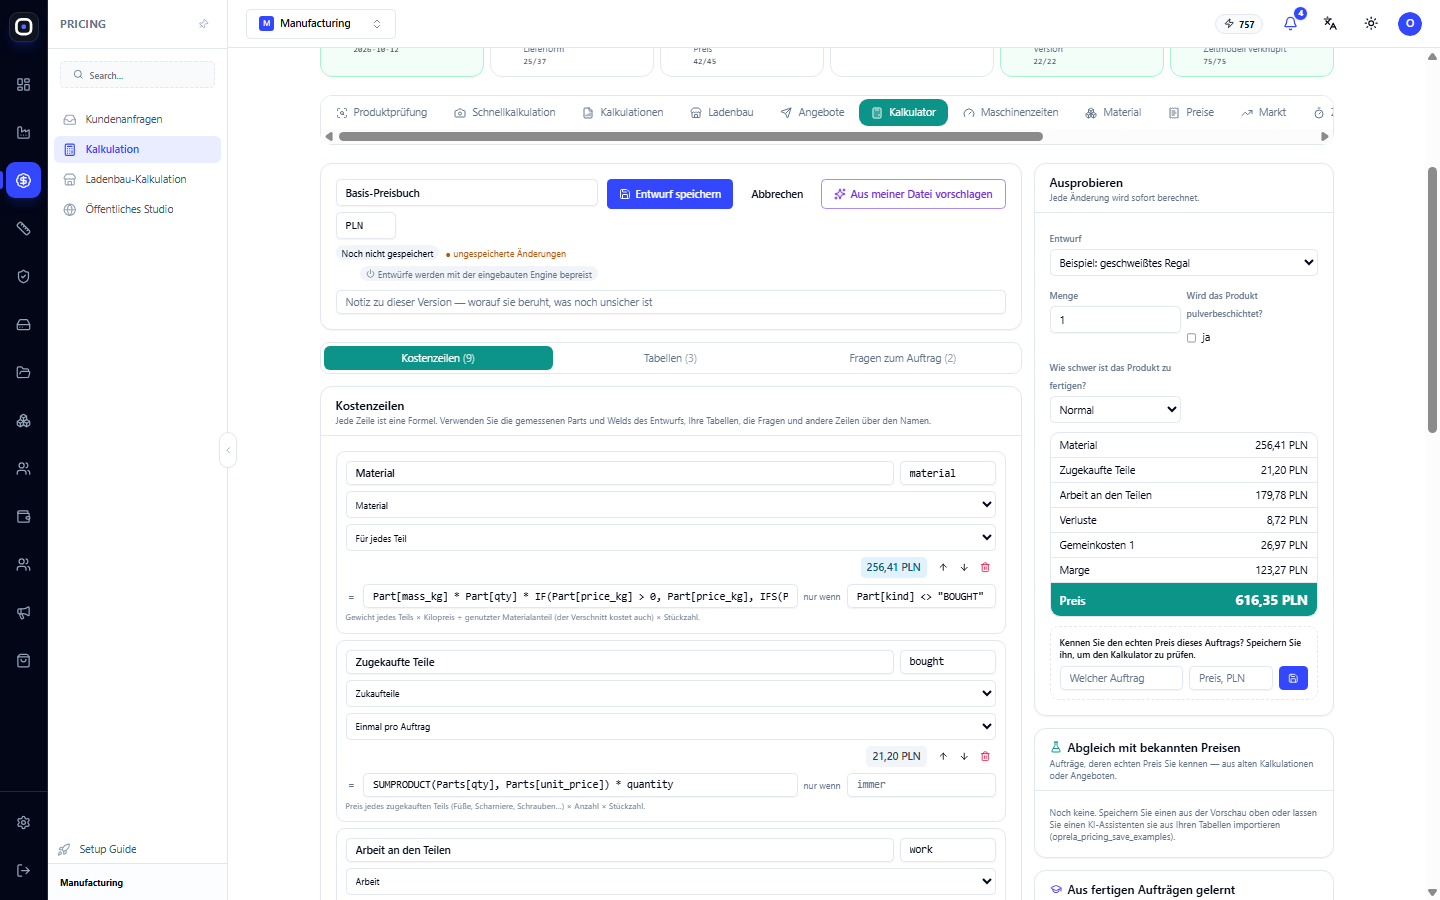1440x900 pixels.
Task: Open the language translation switcher
Action: (x=1330, y=23)
